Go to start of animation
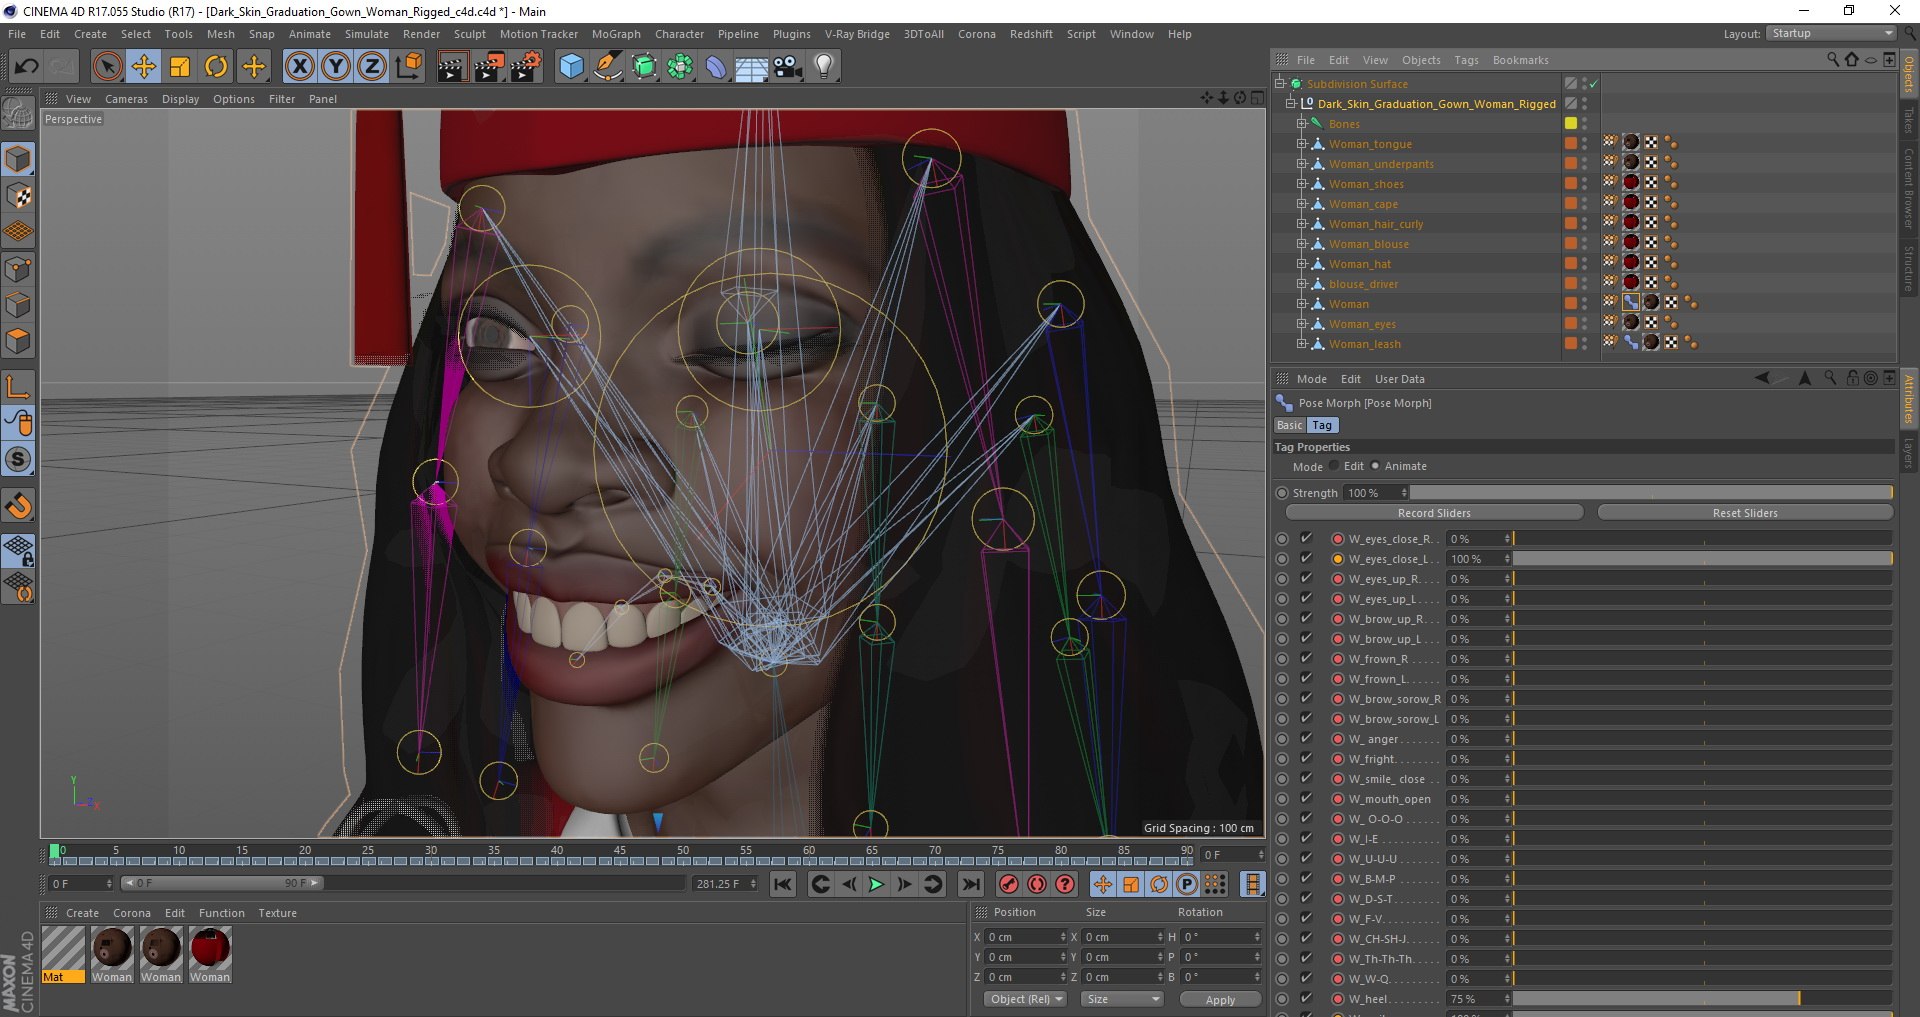Screen dimensions: 1920x1017 (783, 884)
